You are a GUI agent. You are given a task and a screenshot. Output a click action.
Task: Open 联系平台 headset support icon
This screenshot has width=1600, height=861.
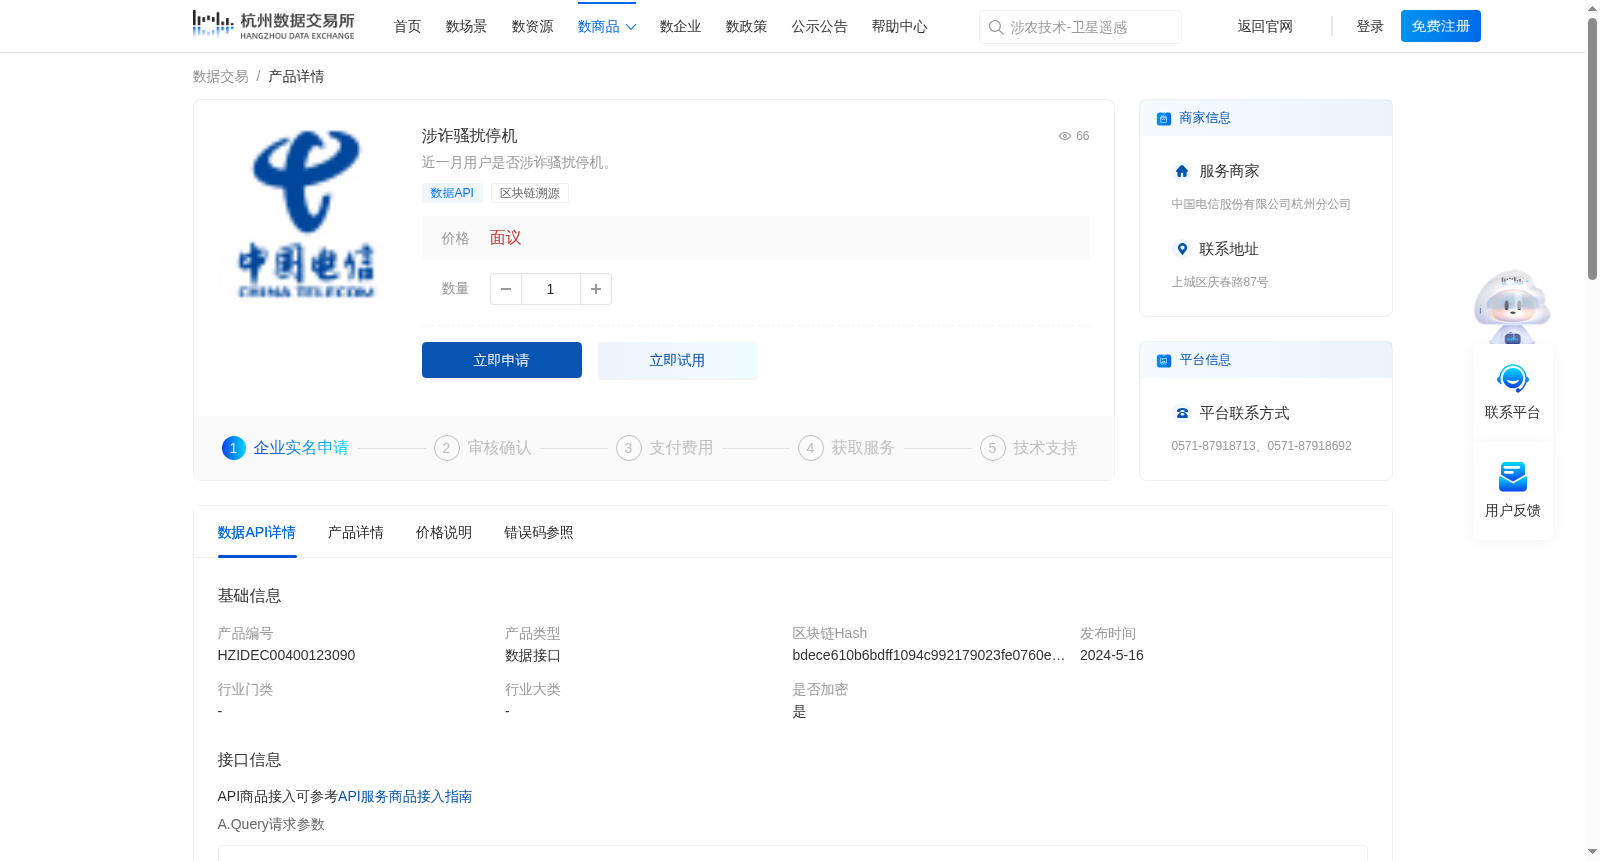tap(1513, 379)
